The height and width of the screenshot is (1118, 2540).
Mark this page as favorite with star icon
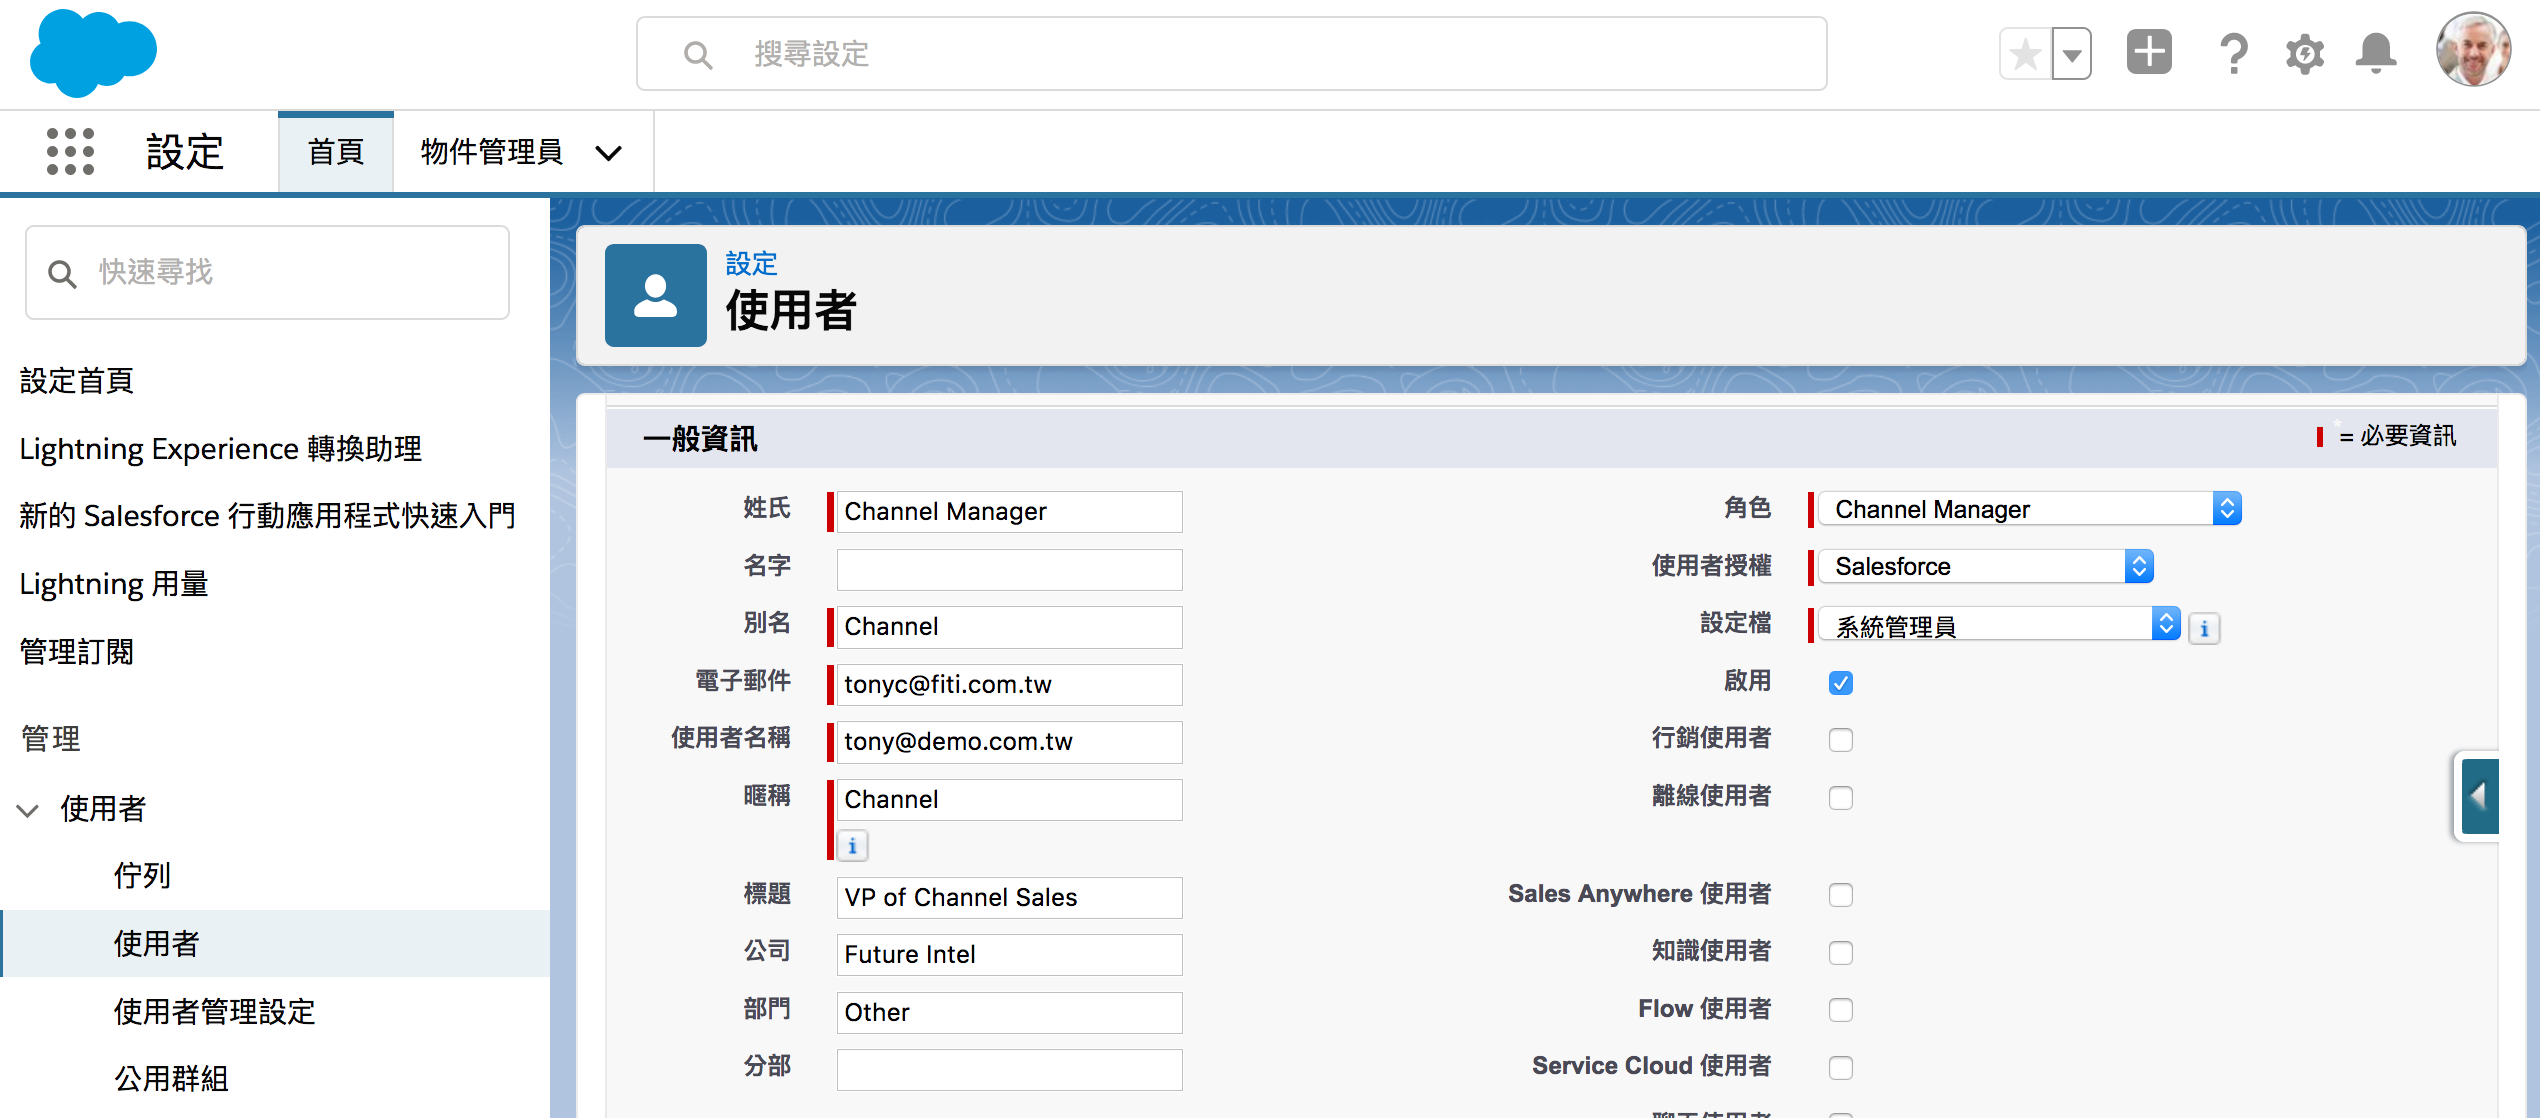click(x=2024, y=53)
